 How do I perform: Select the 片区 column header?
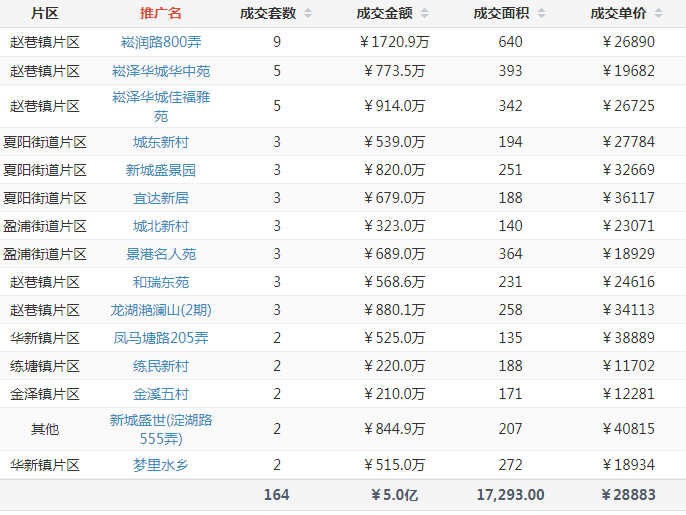(x=45, y=13)
